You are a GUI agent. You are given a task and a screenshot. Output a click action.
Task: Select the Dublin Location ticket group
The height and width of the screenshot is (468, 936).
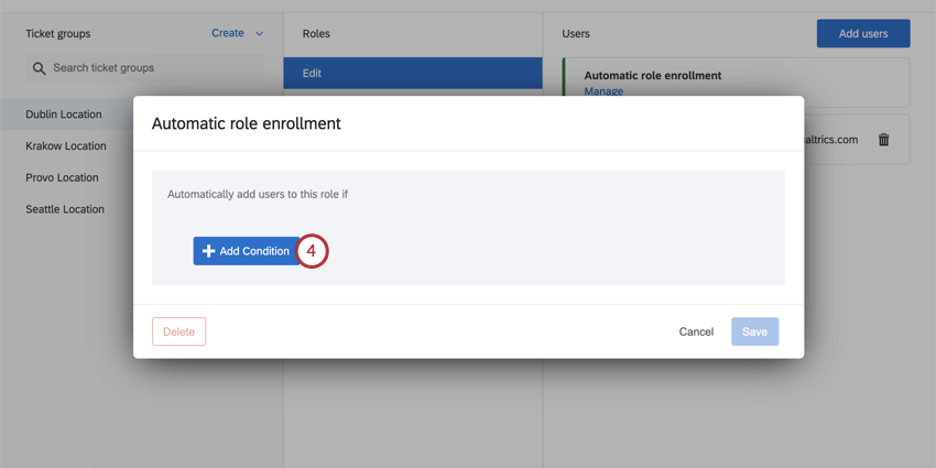(x=64, y=114)
